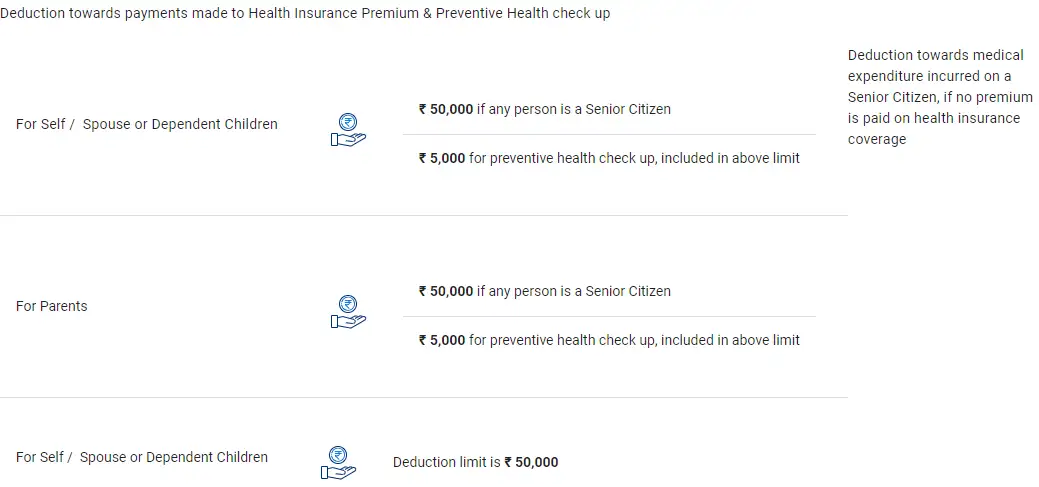Screen dimensions: 1039x487
Task: Click bold ₹ 50,000 amount in first row
Action: (x=446, y=109)
